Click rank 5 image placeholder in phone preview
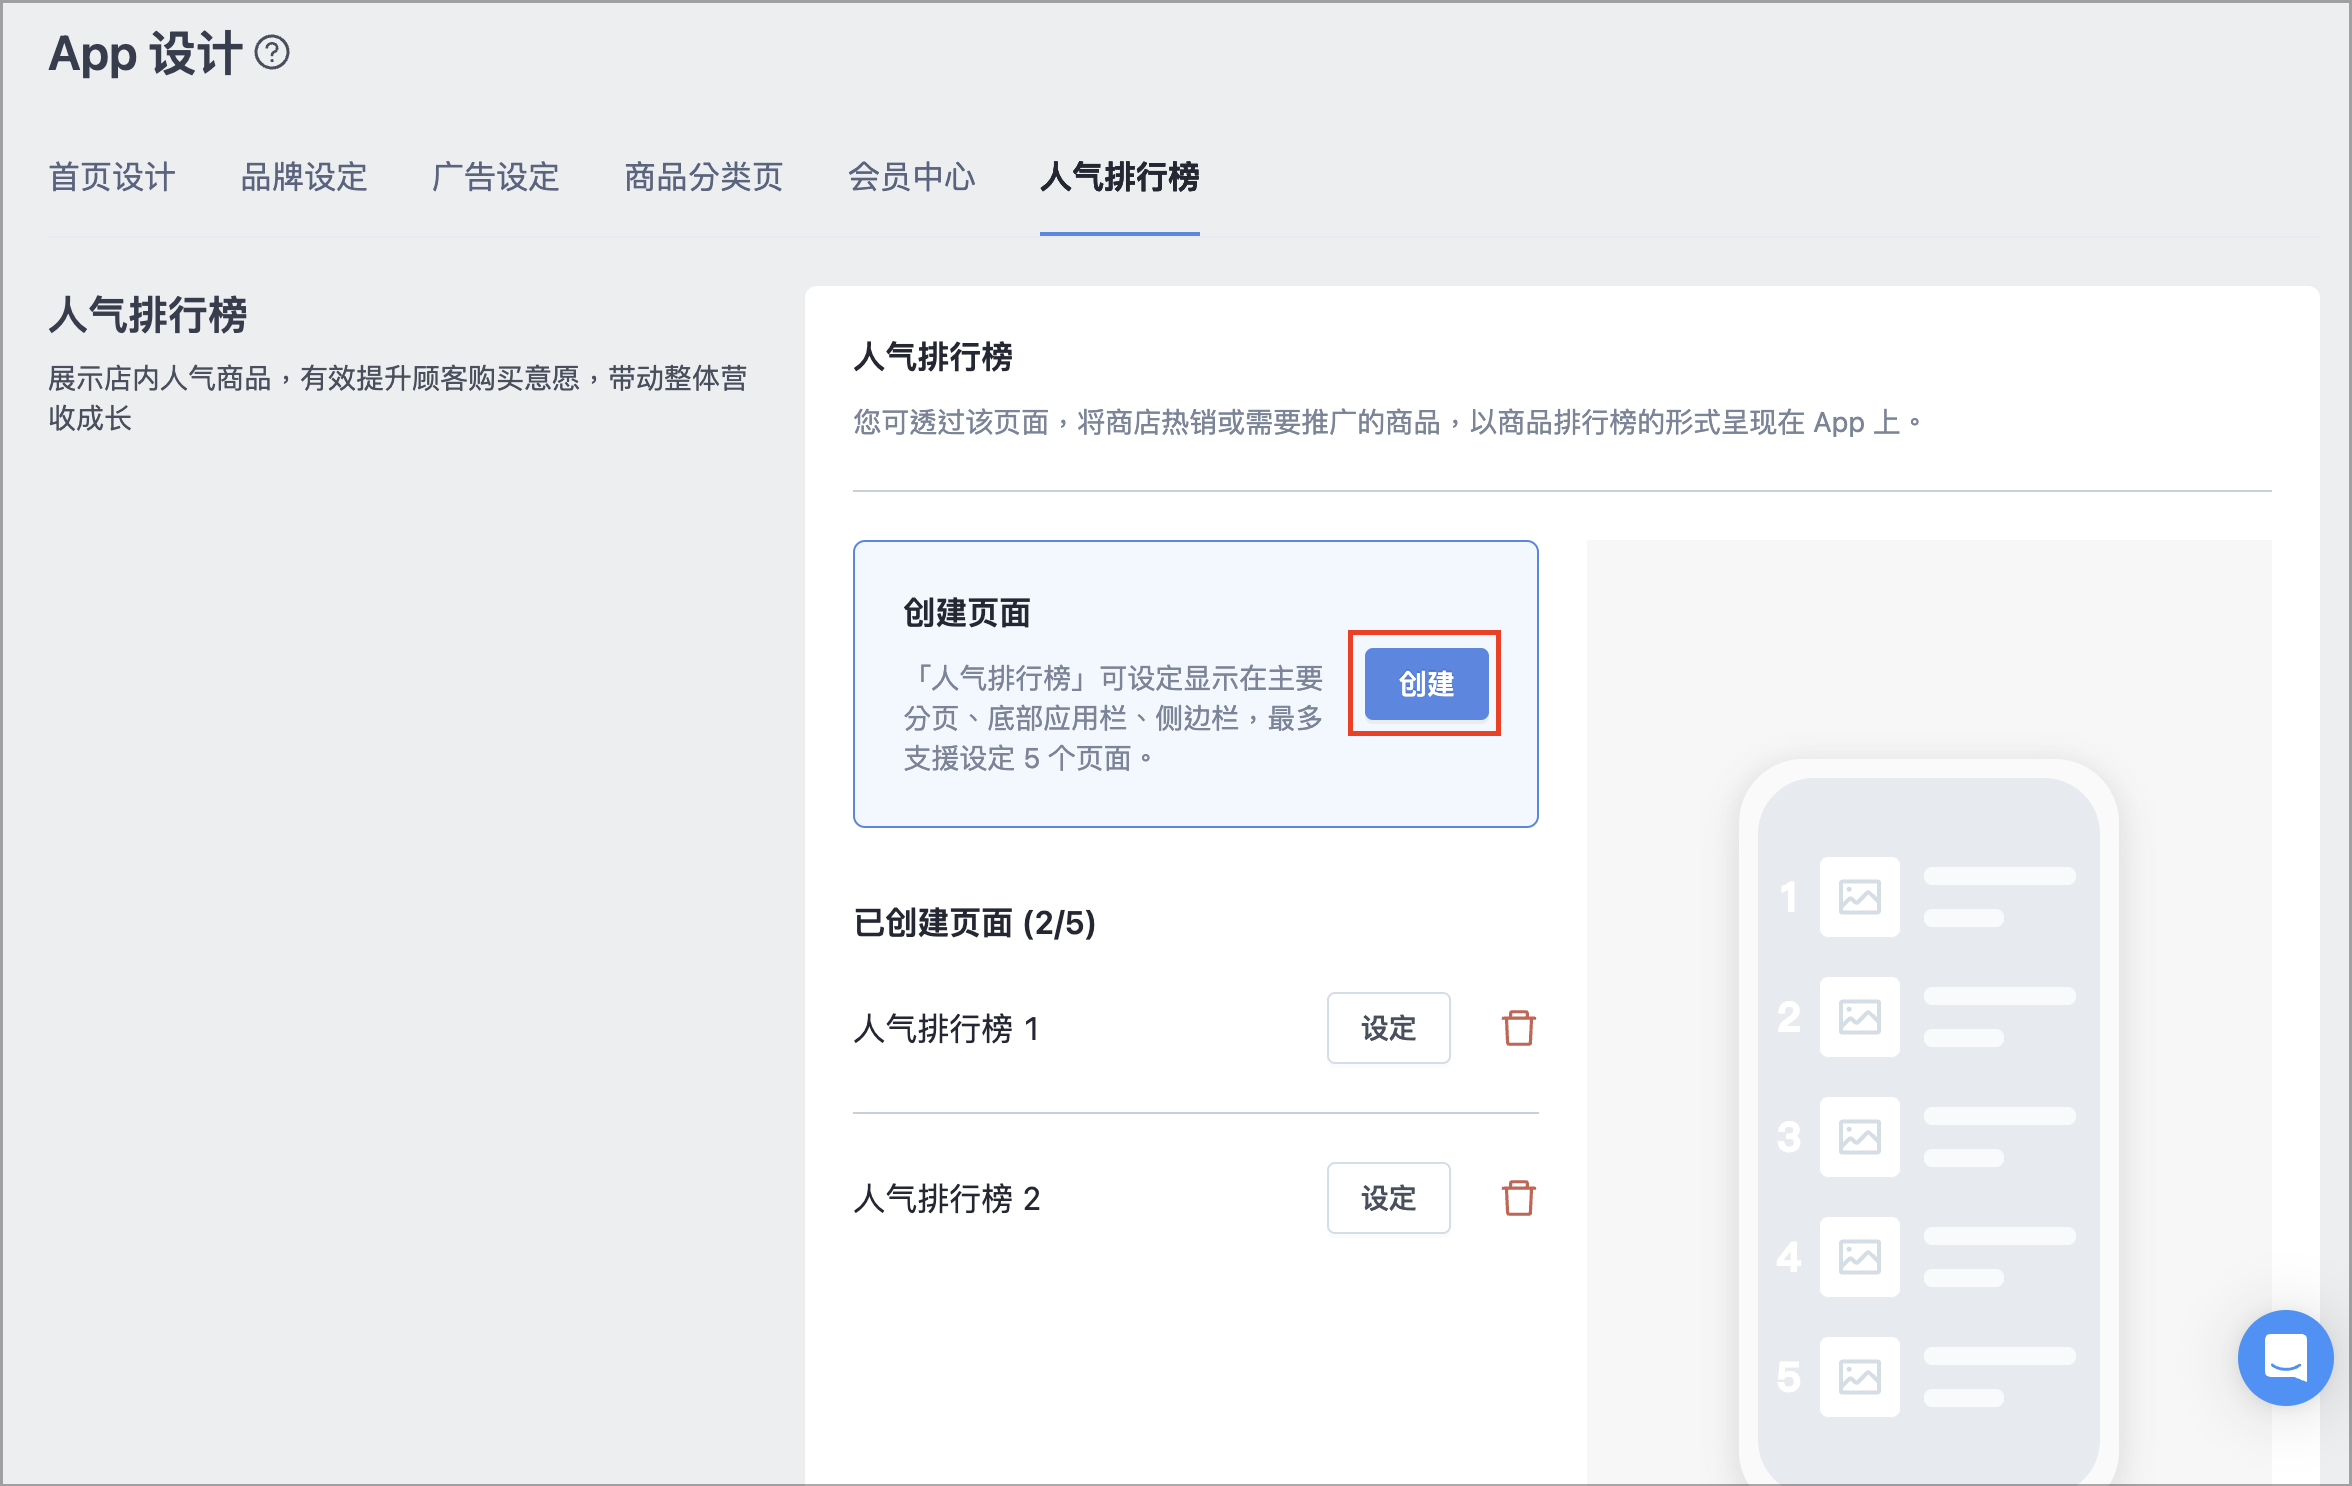This screenshot has width=2352, height=1486. [x=1859, y=1377]
